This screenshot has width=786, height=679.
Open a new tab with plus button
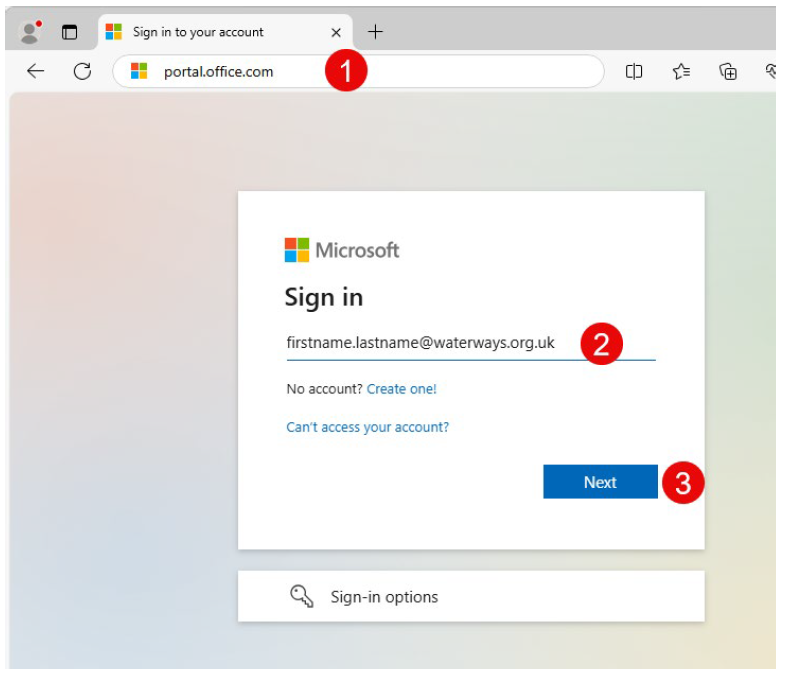click(x=375, y=32)
